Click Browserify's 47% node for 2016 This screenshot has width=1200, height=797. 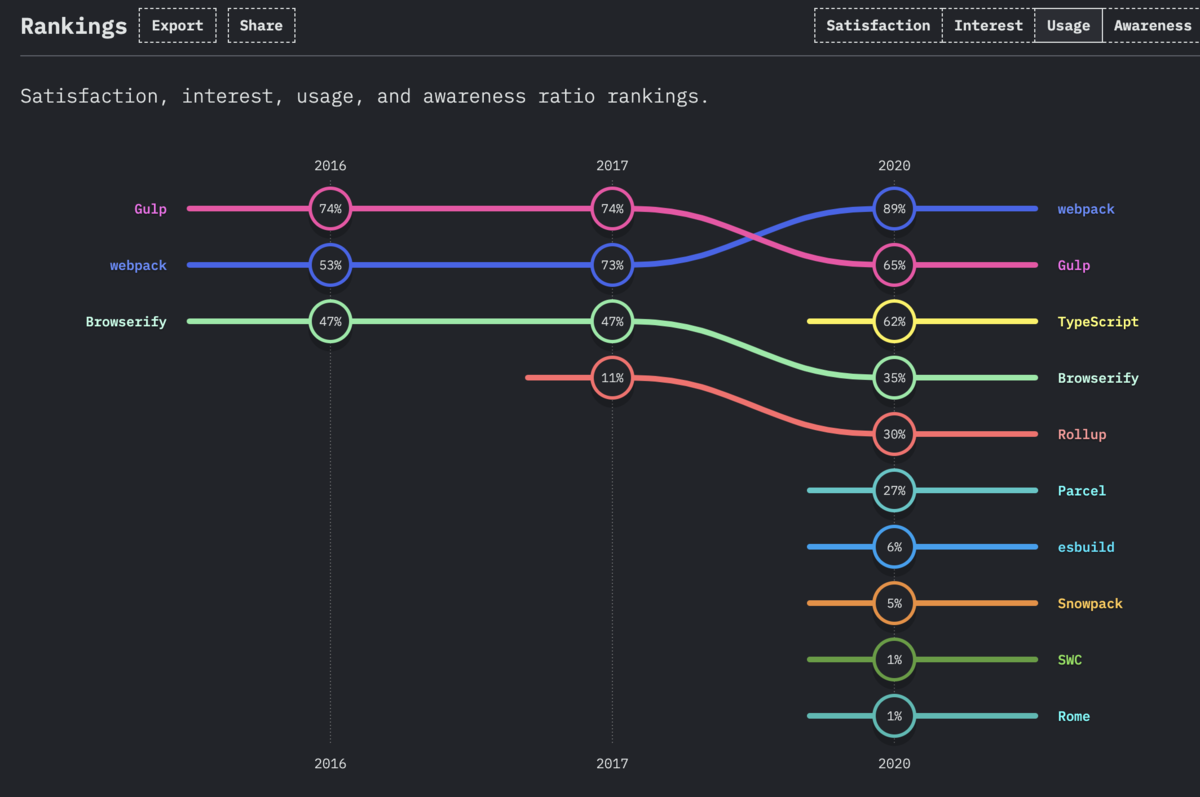point(330,322)
